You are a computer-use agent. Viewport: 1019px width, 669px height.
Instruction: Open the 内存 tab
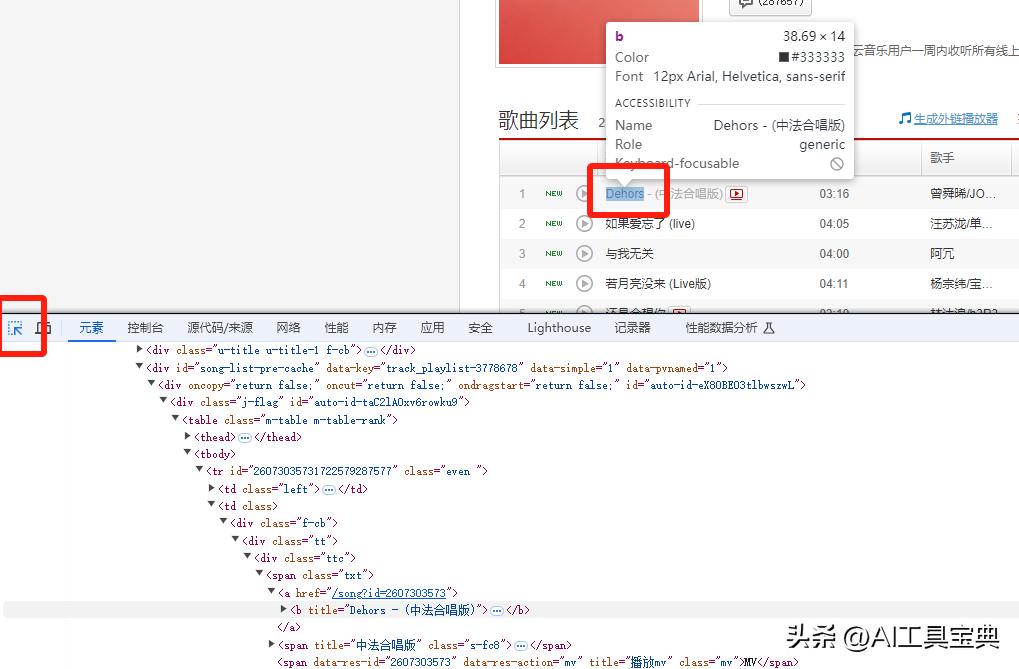384,328
